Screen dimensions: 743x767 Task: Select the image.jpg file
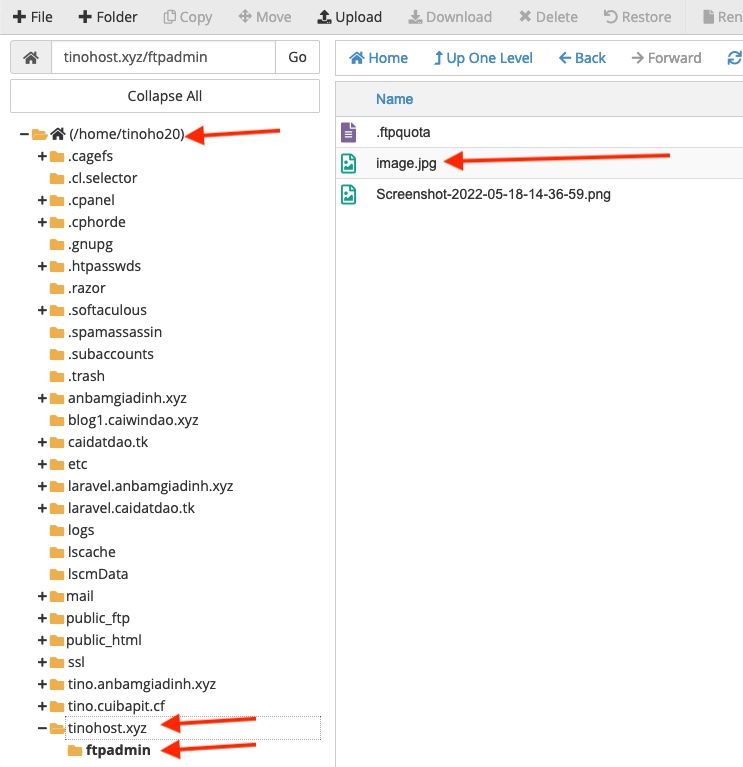[406, 163]
